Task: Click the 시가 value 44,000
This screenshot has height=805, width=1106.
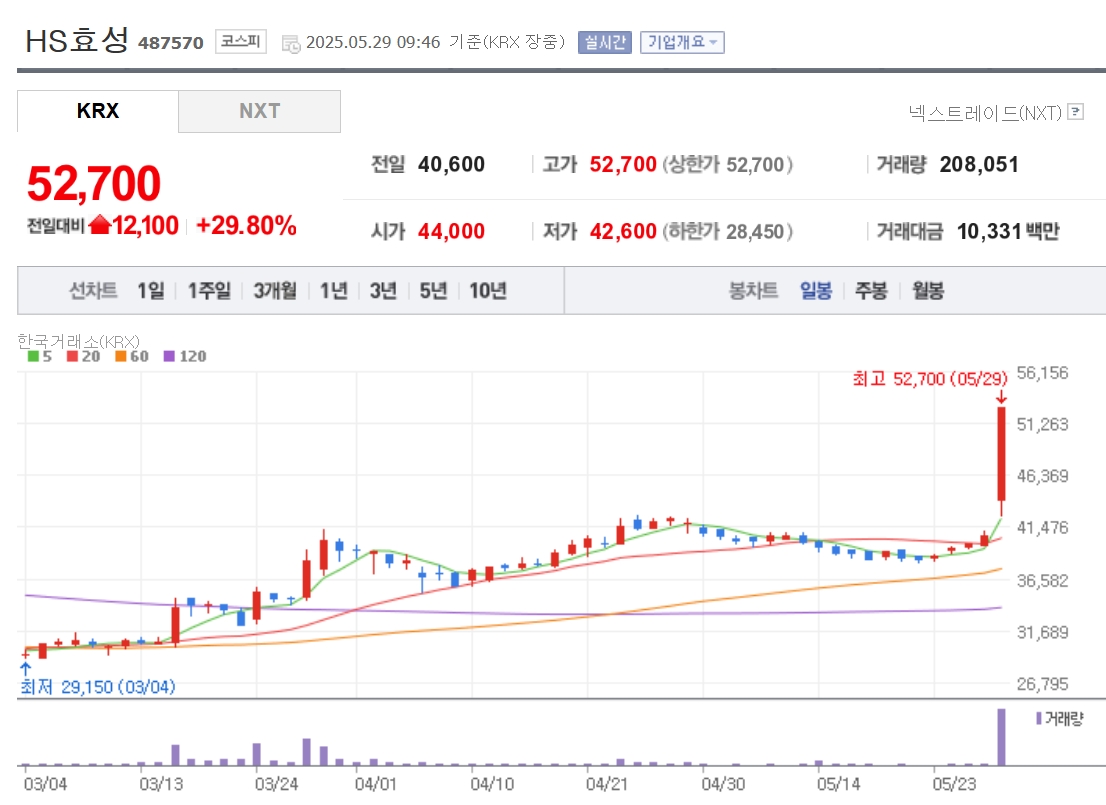Action: point(451,231)
